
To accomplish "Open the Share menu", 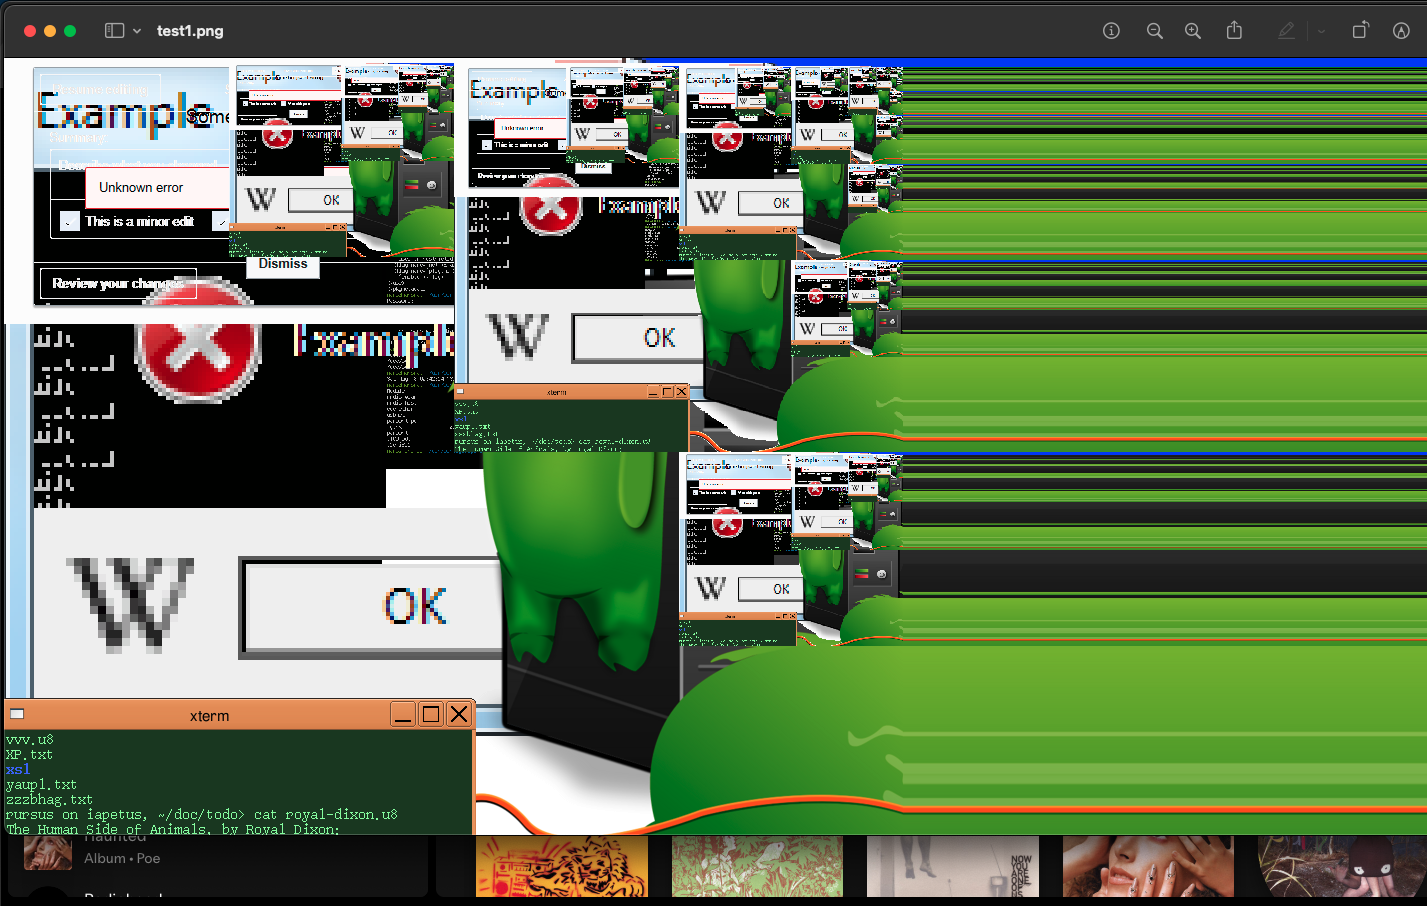I will [1234, 31].
